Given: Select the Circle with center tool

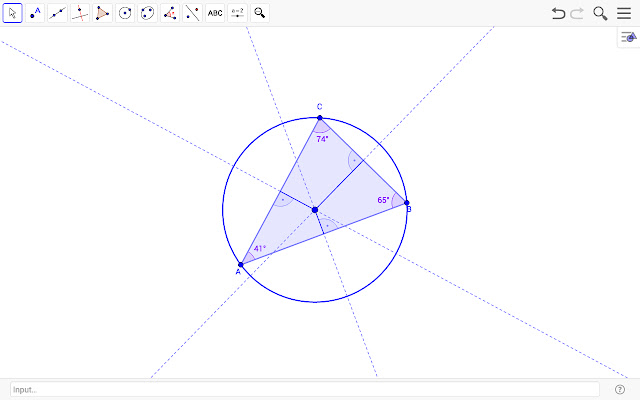Looking at the screenshot, I should (125, 13).
